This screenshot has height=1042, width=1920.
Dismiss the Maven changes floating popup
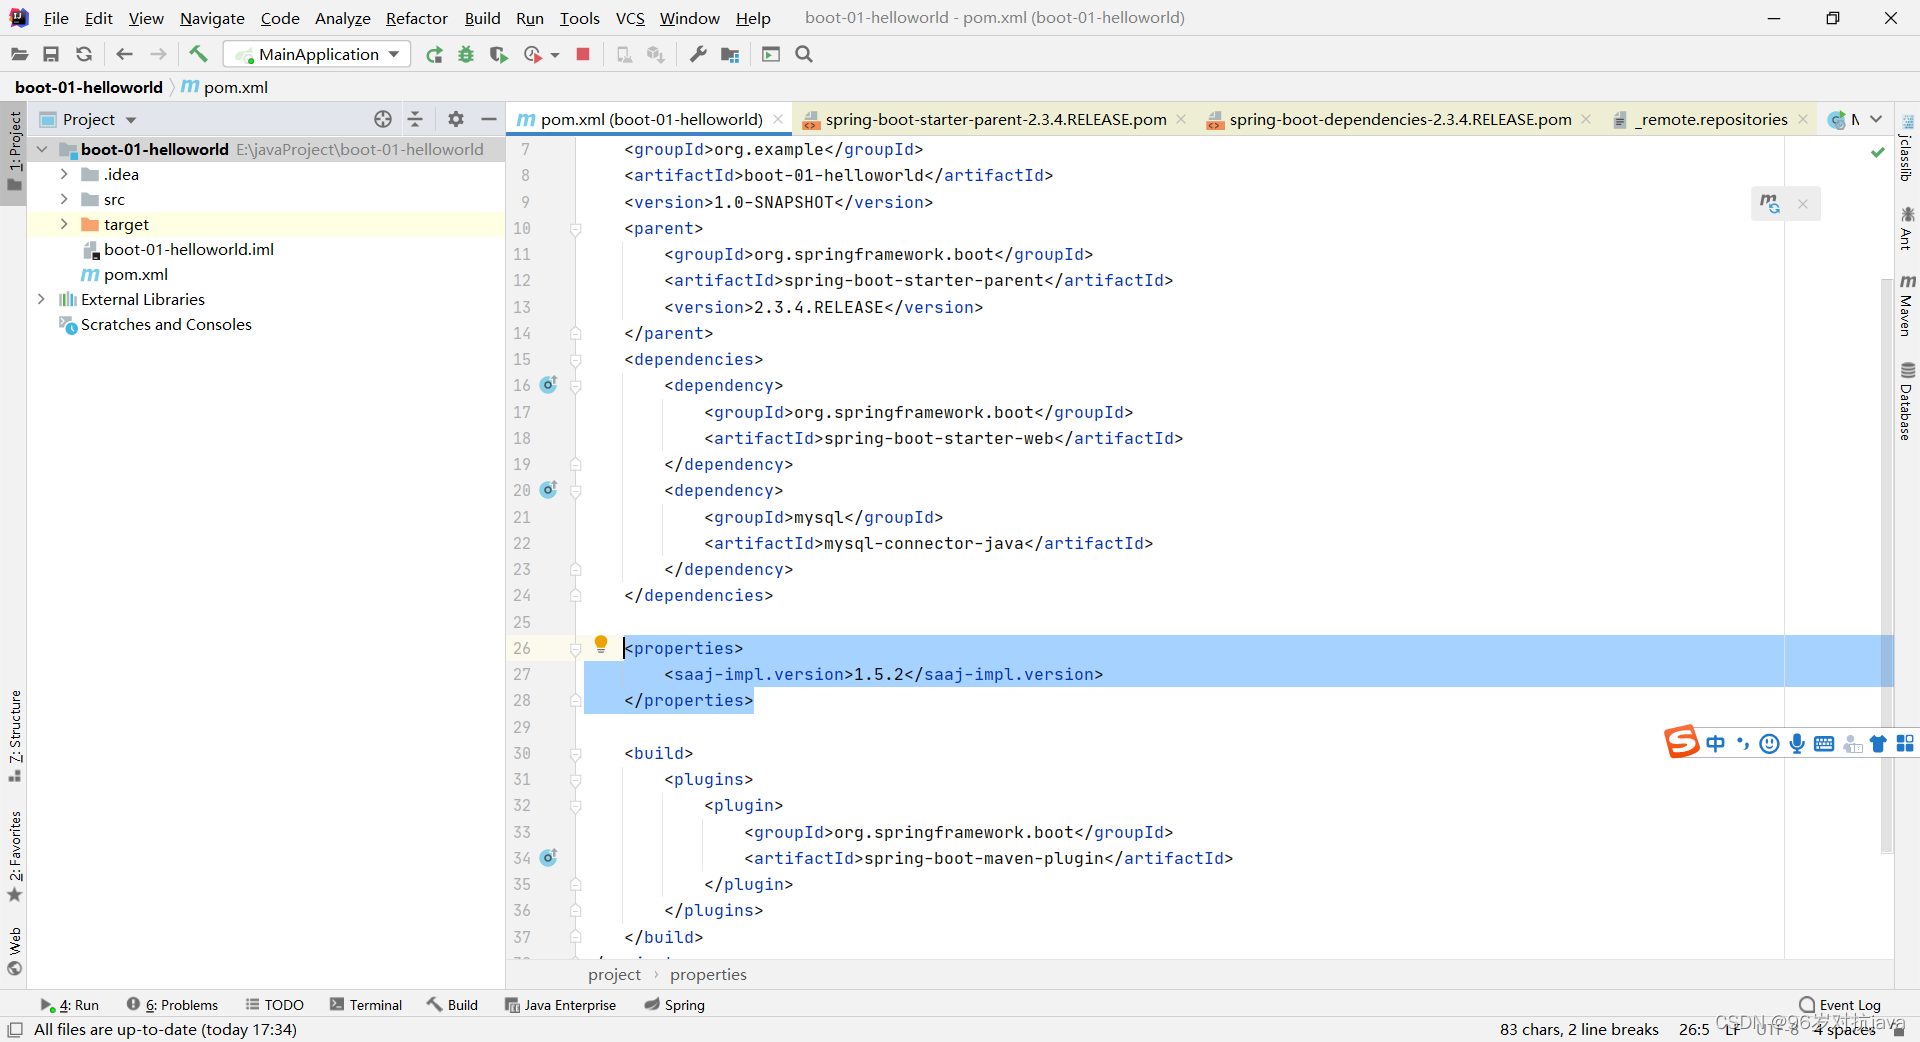1803,204
